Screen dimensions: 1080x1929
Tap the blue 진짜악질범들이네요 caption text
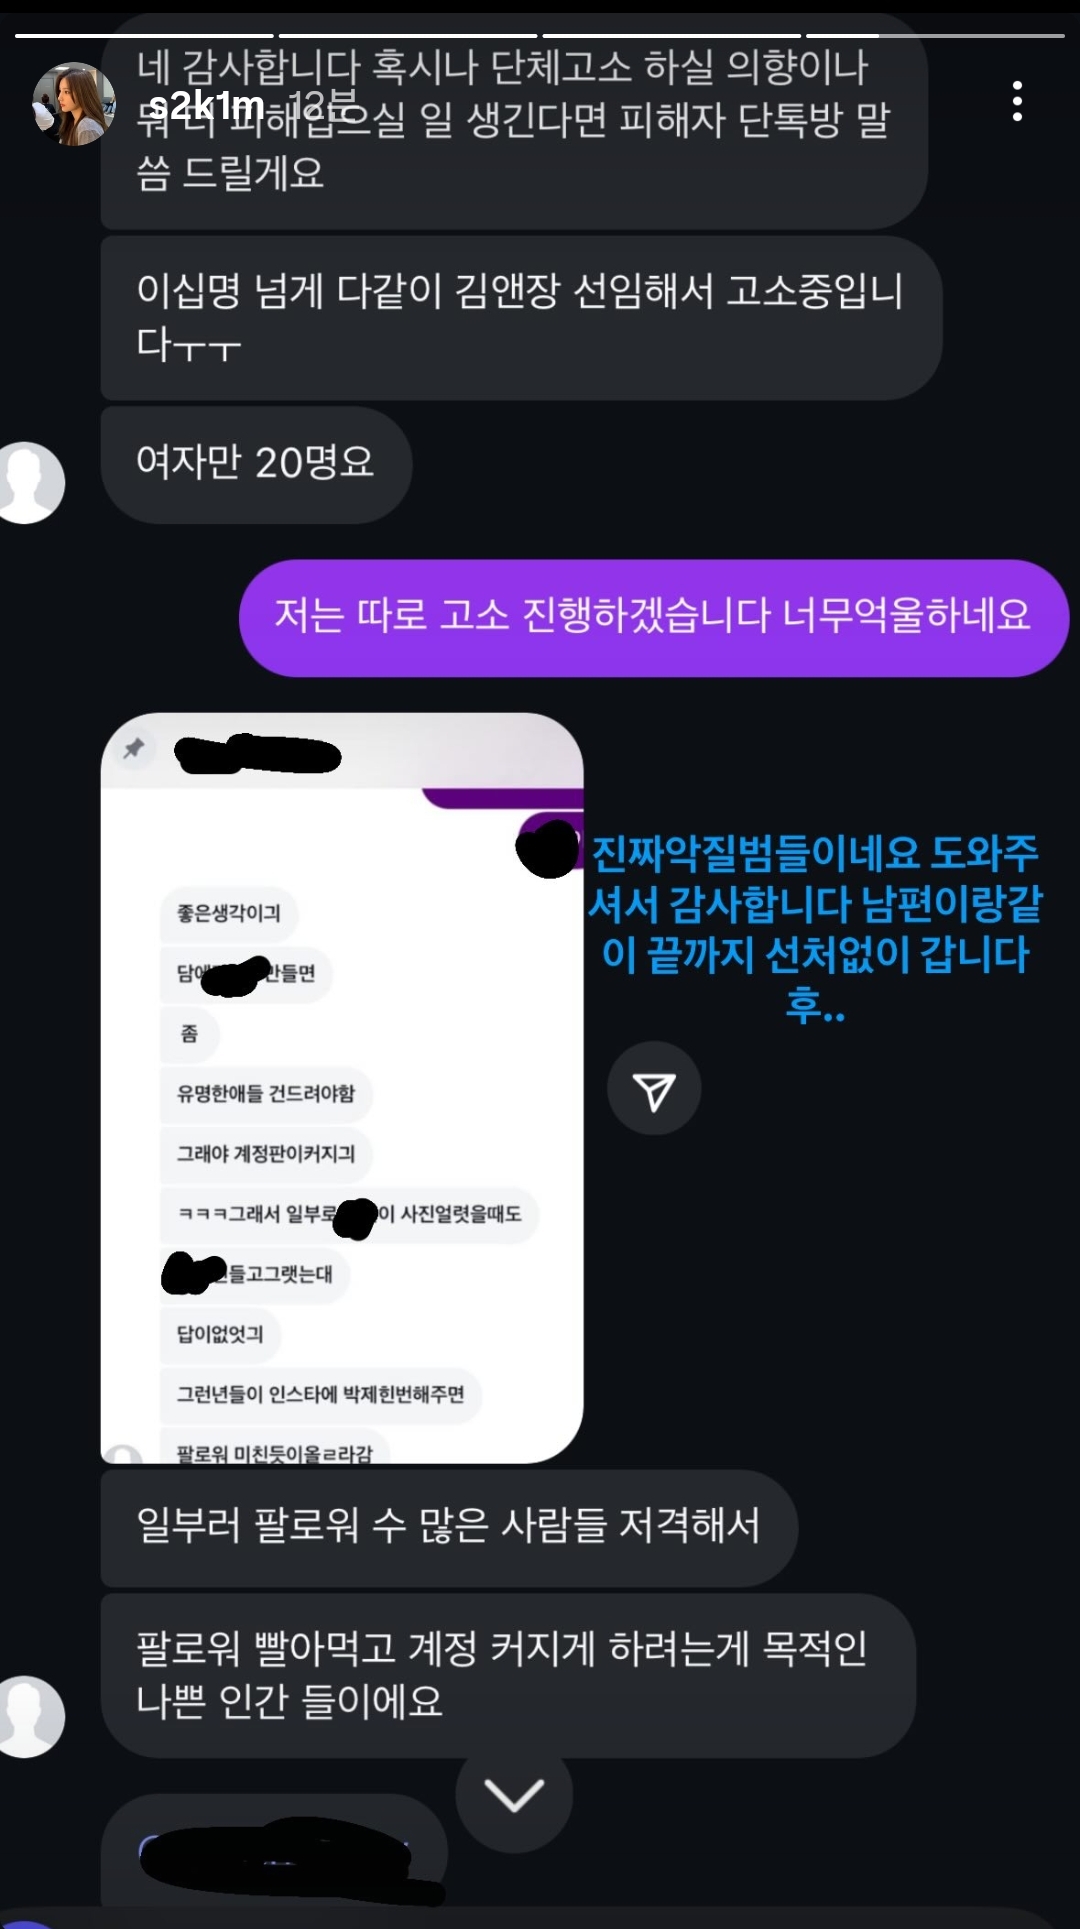point(815,928)
